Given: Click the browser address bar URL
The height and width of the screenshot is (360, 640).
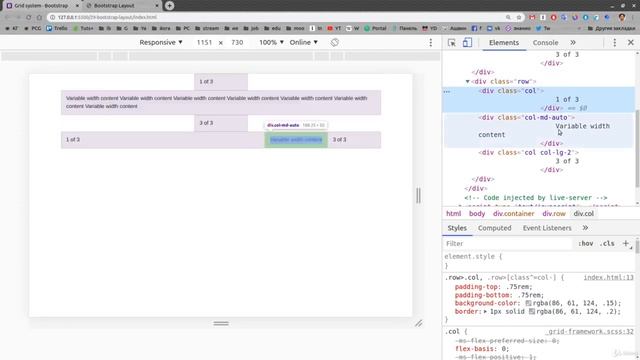Looking at the screenshot, I should tap(107, 17).
